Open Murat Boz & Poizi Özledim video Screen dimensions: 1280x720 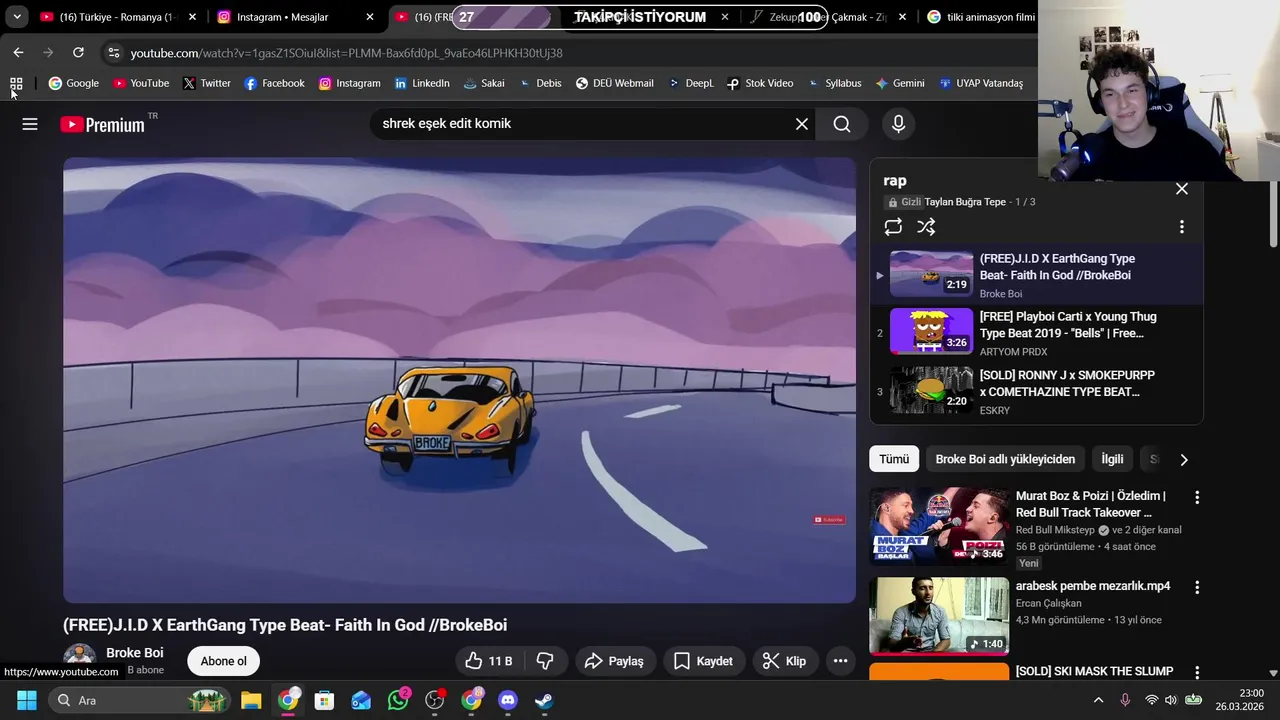point(1091,504)
